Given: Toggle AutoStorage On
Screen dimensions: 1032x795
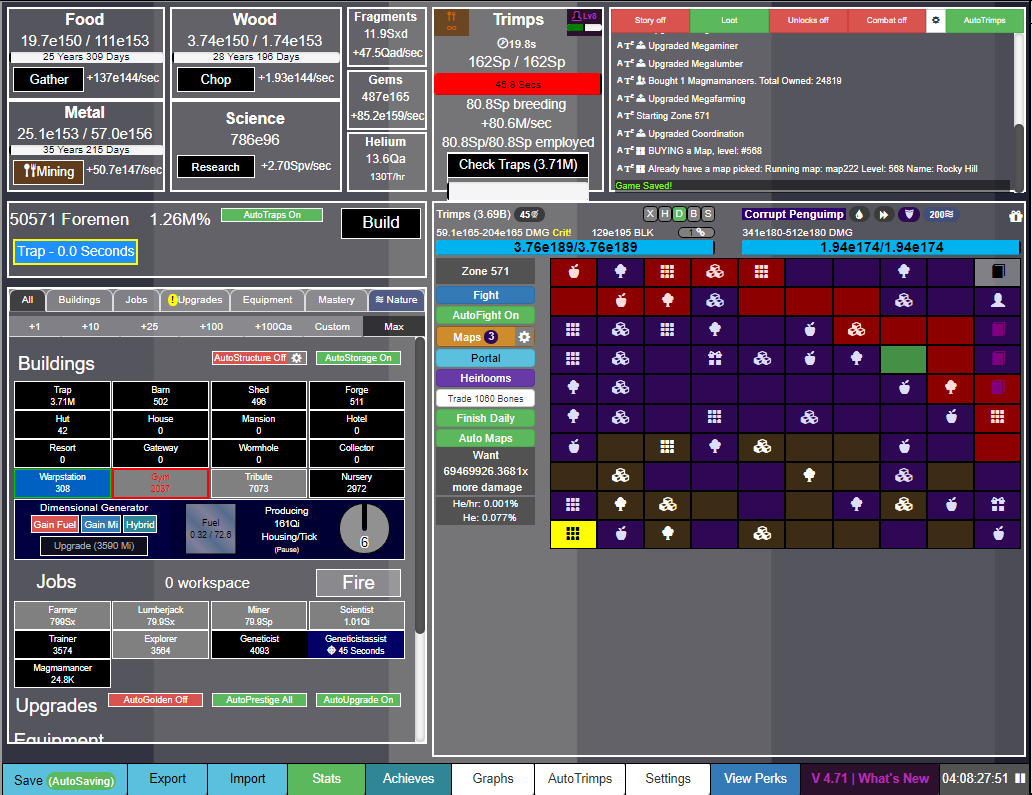Looking at the screenshot, I should pyautogui.click(x=358, y=358).
